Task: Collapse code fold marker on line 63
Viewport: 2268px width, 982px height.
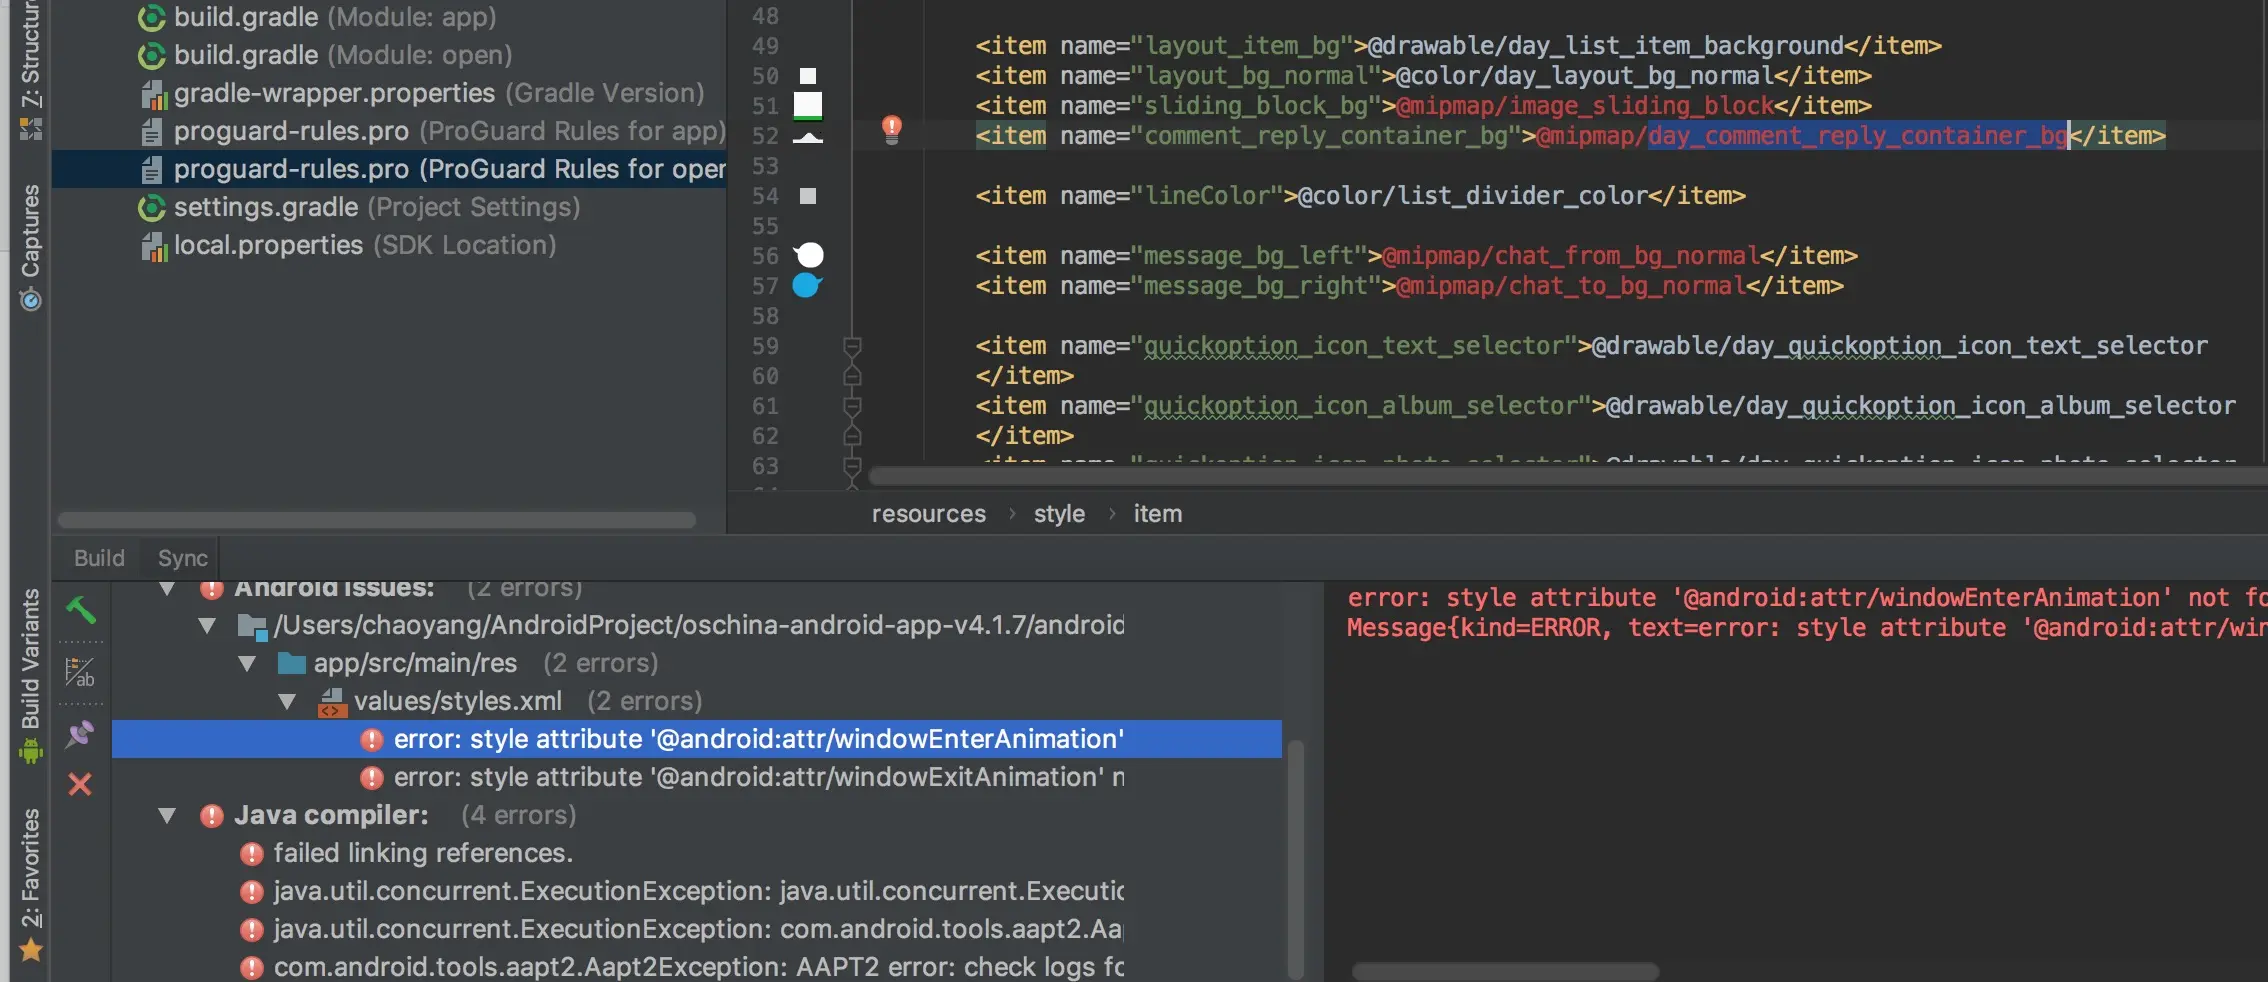Action: point(852,466)
